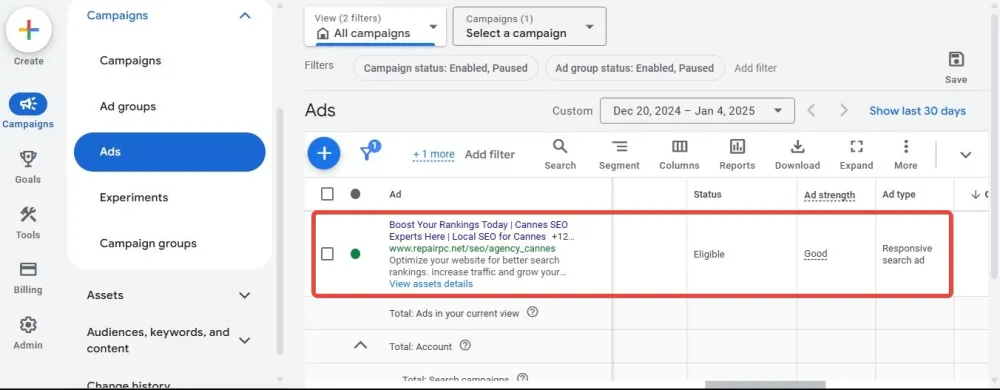Screen dimensions: 1000x390
Task: Click Ad group status: Enabled, Paused chip
Action: tap(635, 68)
